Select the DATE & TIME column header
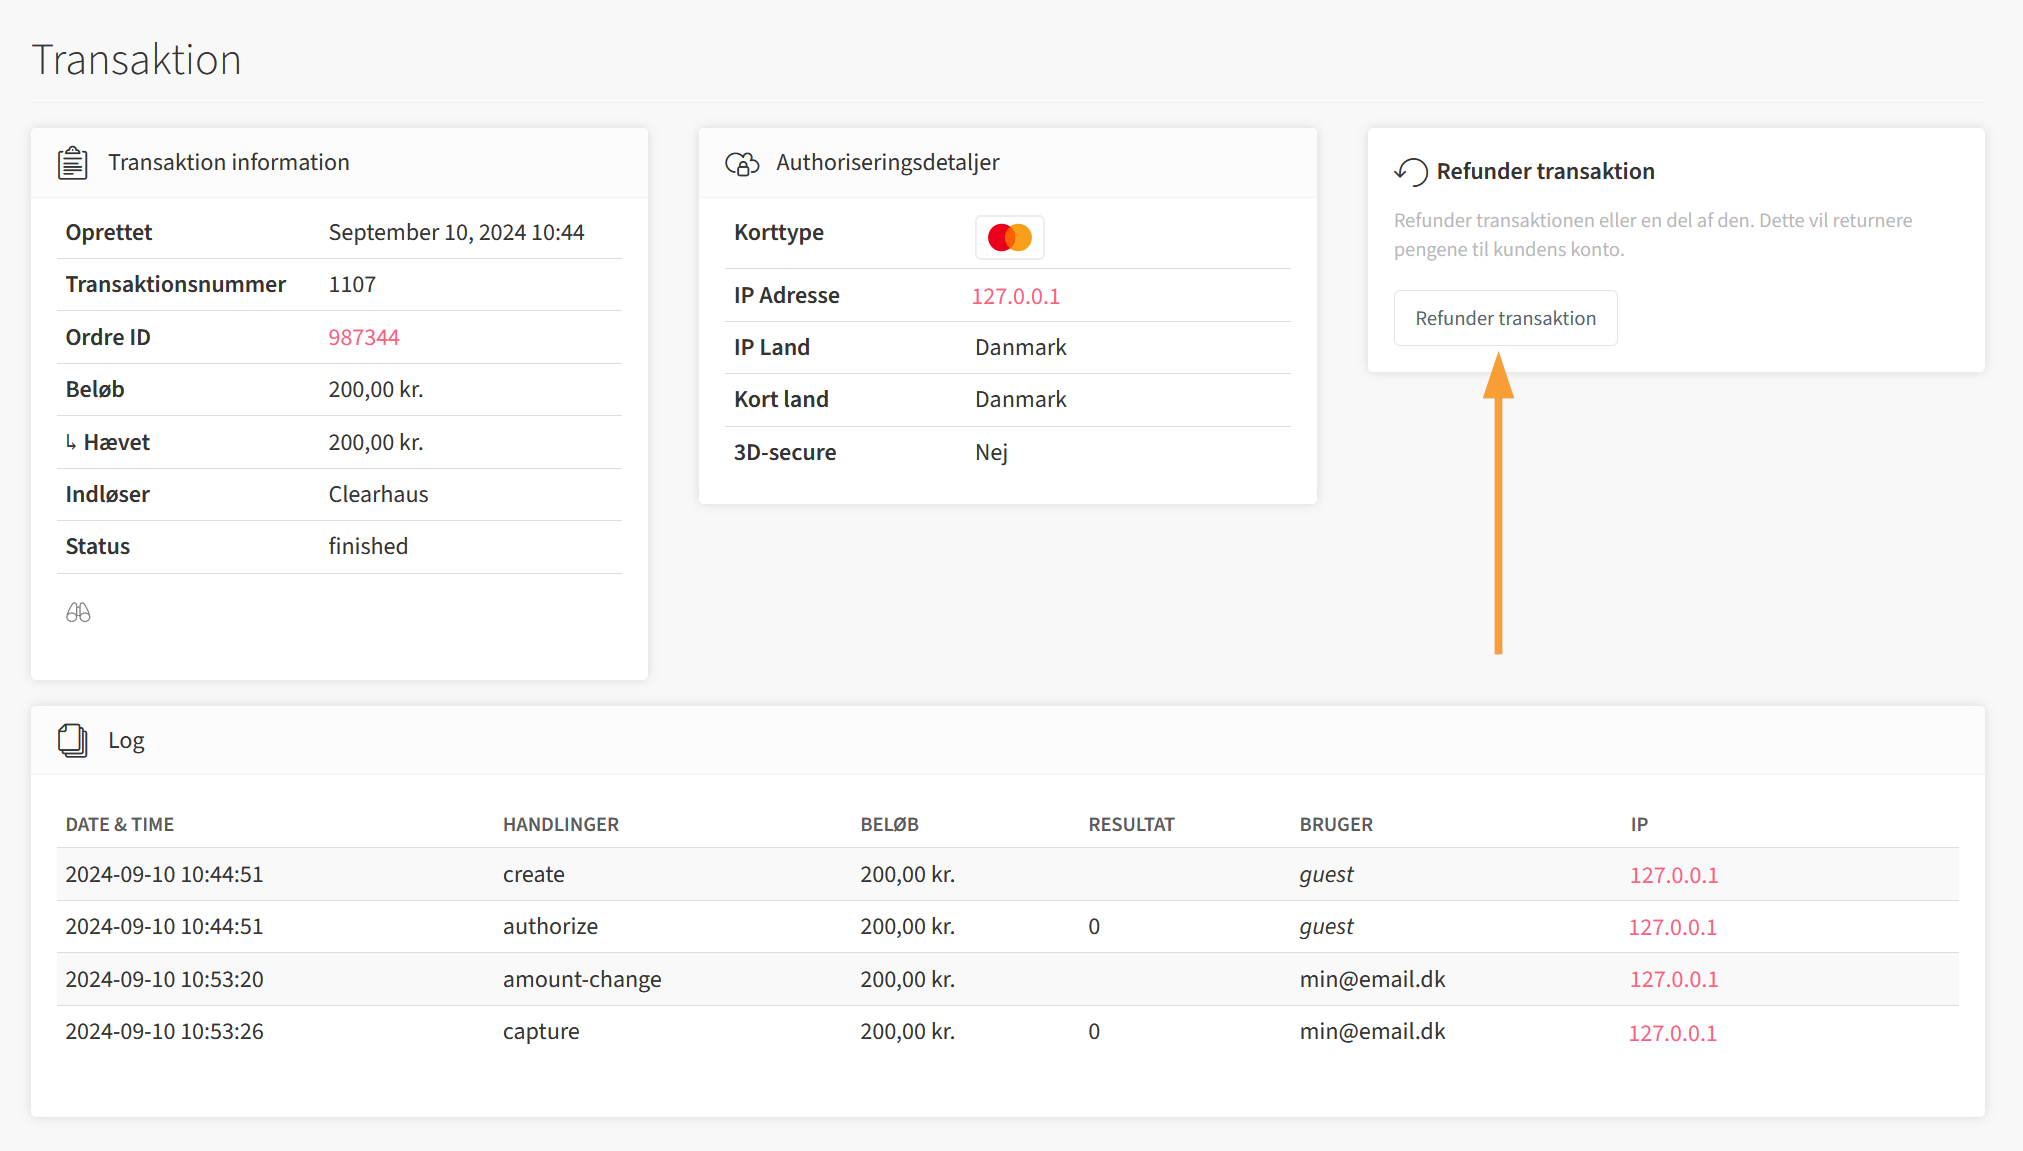2023x1151 pixels. [x=120, y=824]
